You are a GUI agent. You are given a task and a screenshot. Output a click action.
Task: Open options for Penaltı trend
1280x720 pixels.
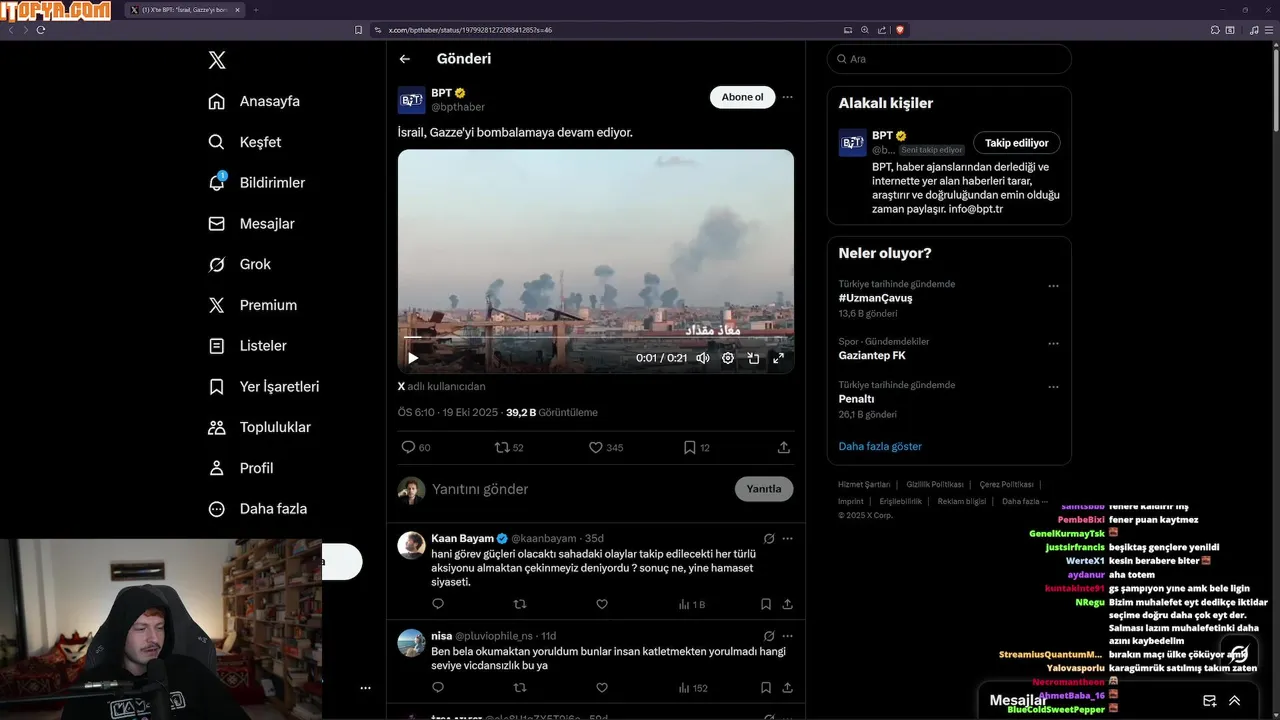pos(1053,387)
